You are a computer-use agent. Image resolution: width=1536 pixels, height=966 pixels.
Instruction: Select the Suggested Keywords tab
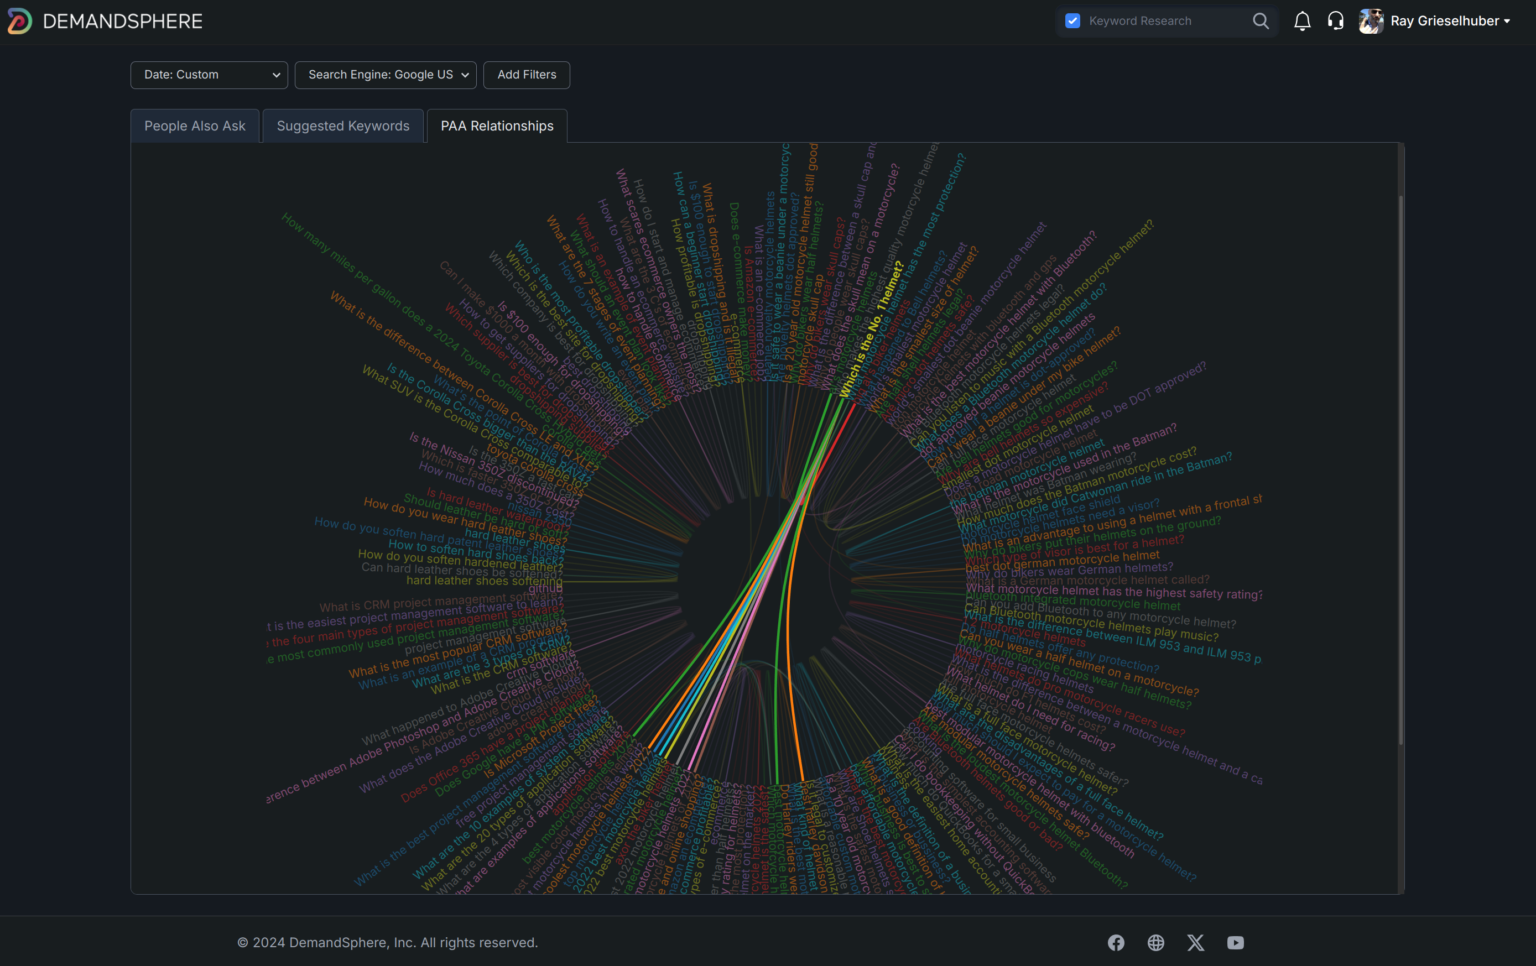[x=343, y=126]
